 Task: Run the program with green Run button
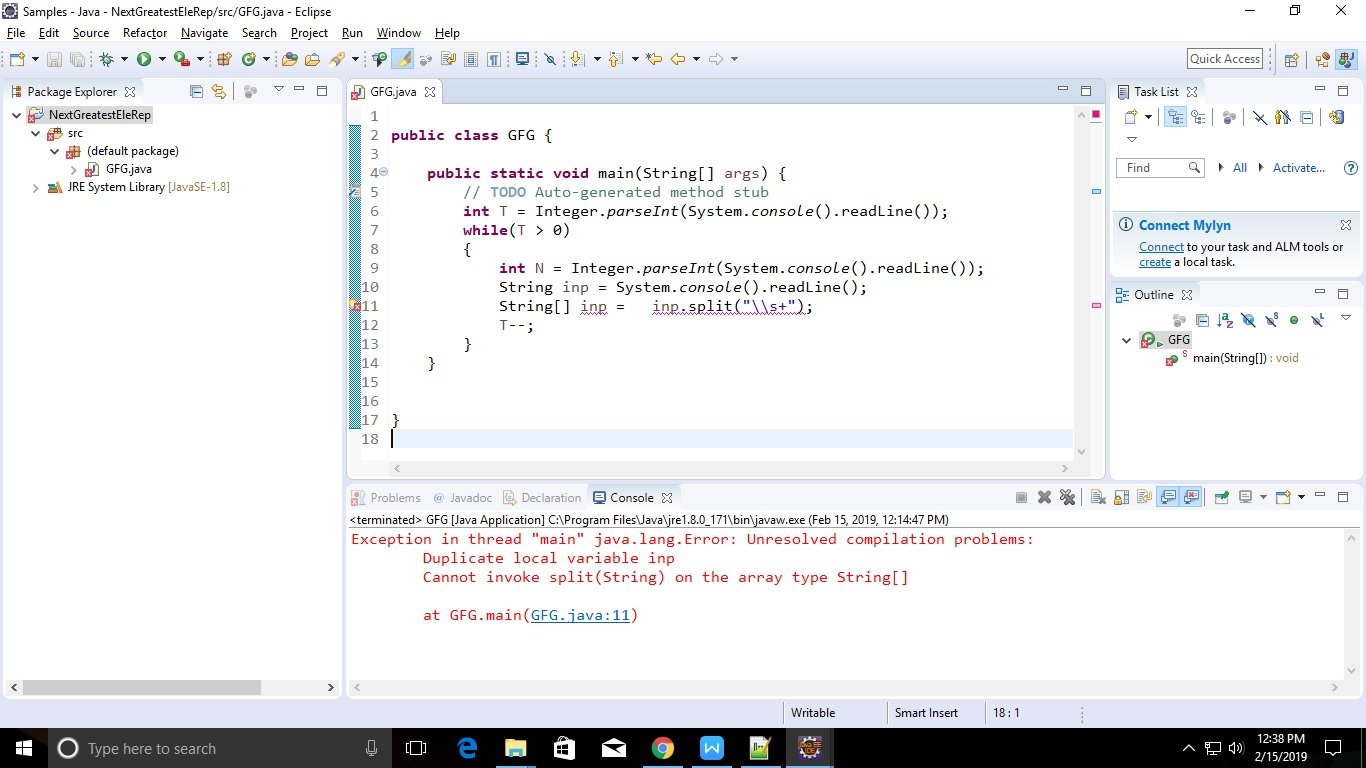(144, 59)
